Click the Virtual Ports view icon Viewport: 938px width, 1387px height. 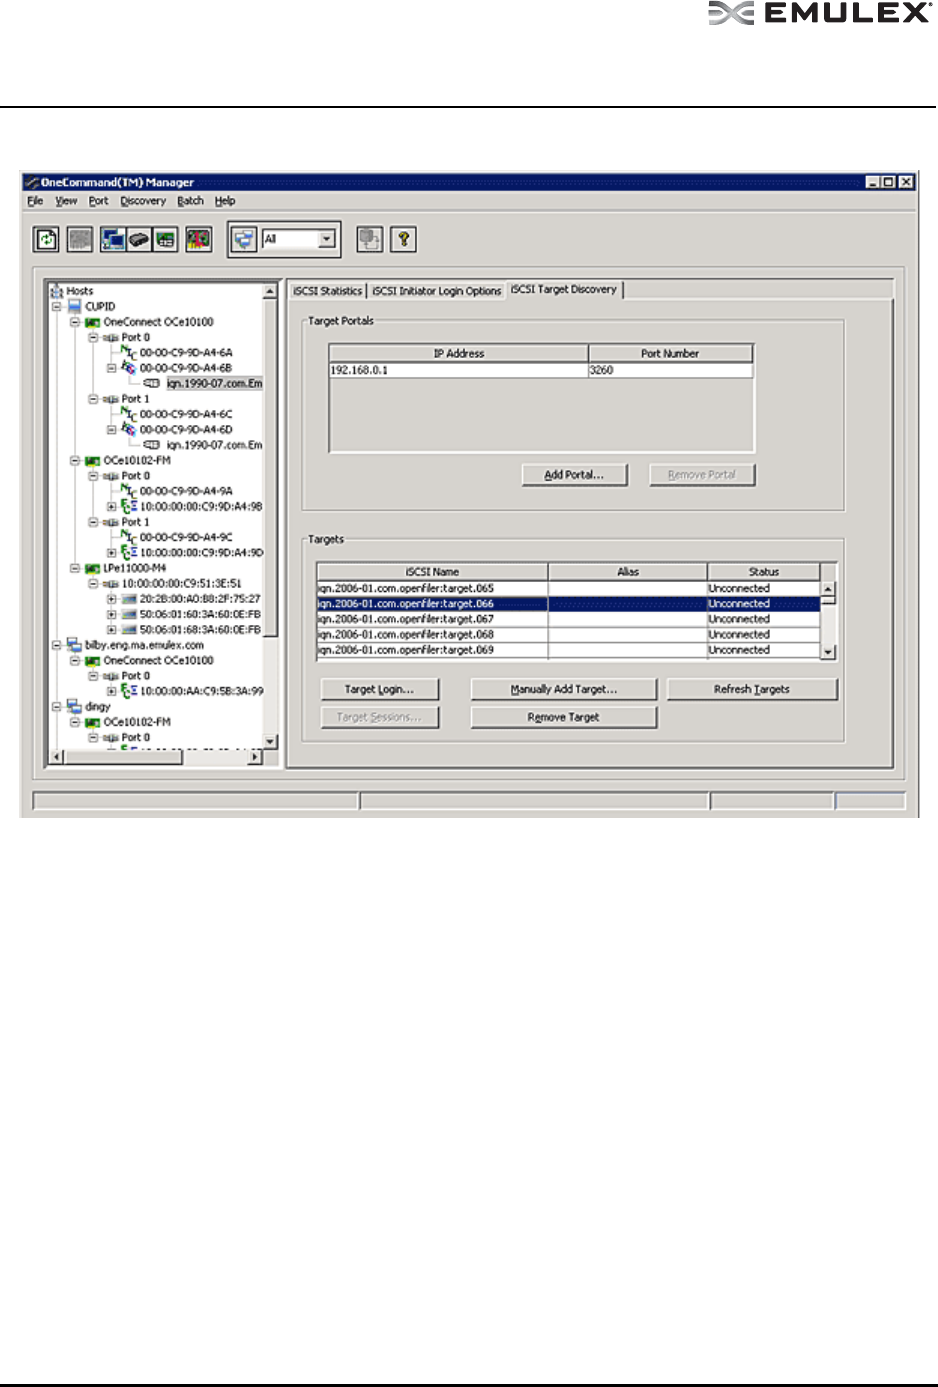click(166, 239)
